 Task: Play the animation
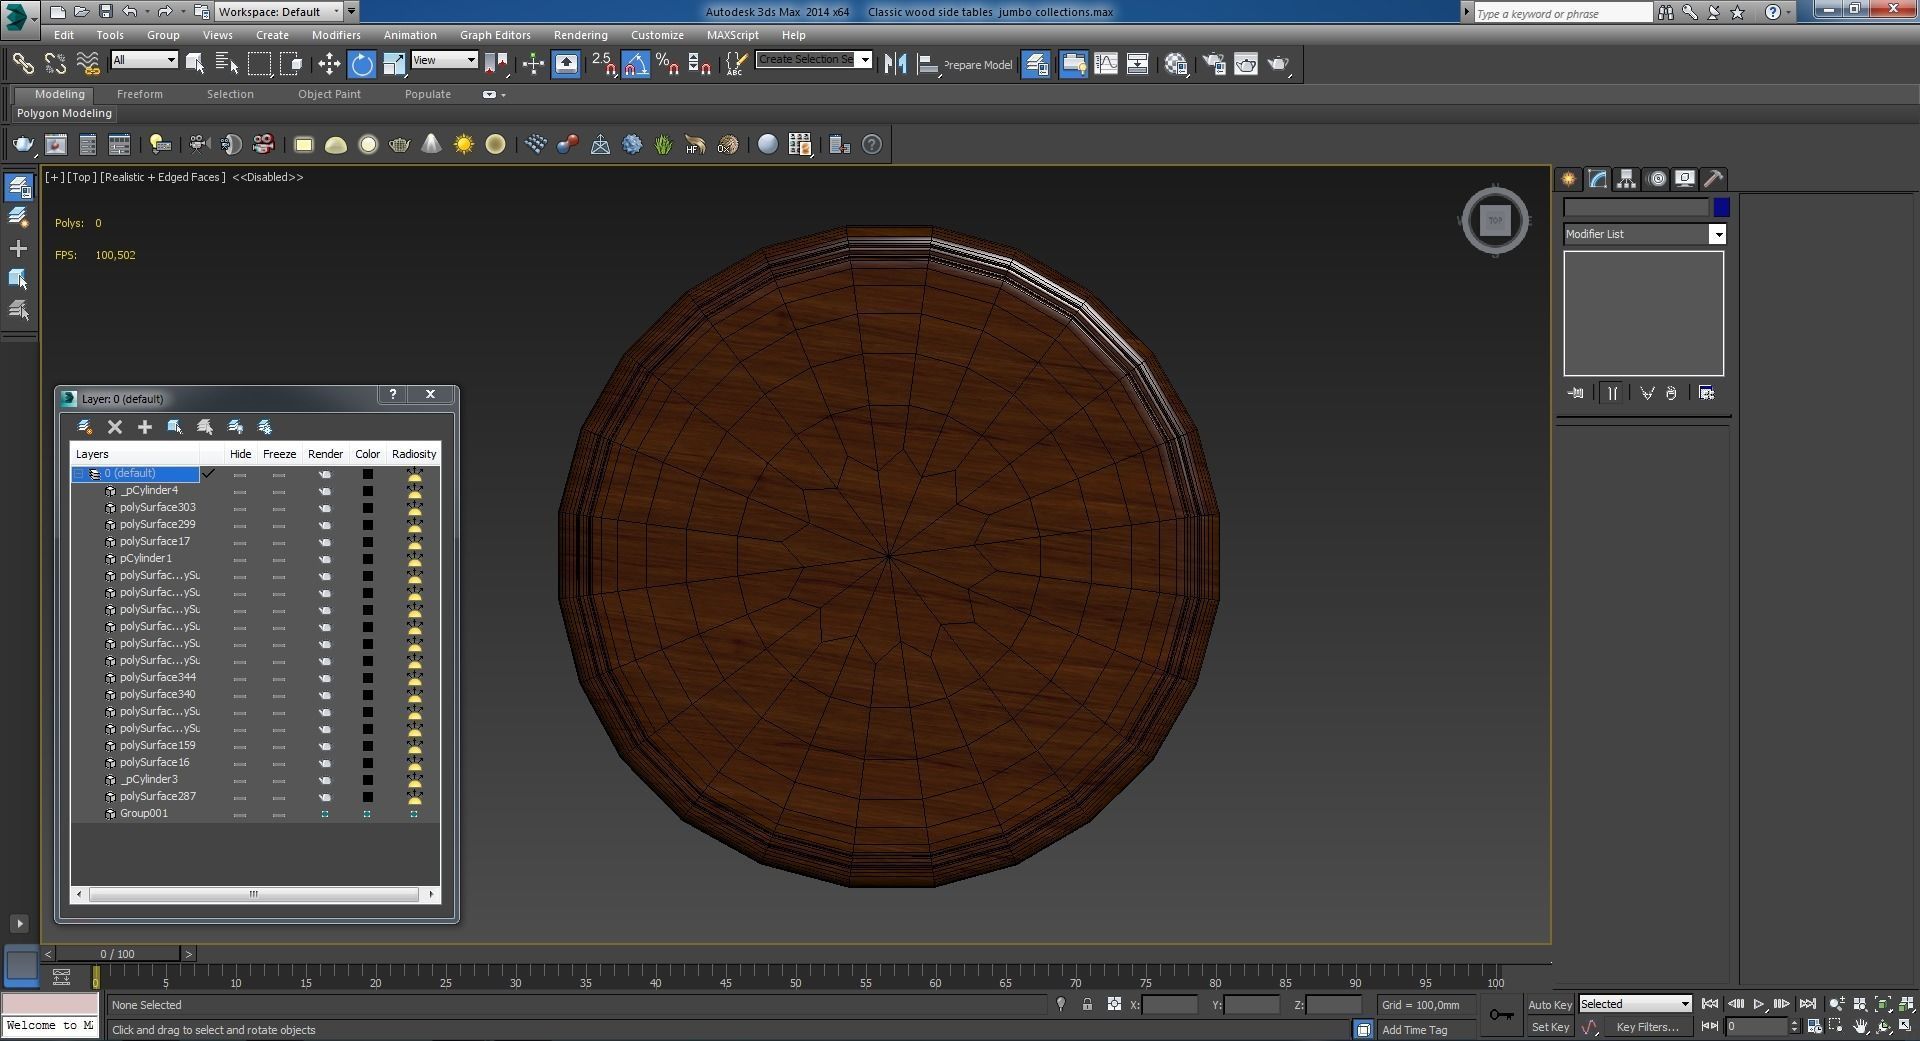(1759, 1004)
